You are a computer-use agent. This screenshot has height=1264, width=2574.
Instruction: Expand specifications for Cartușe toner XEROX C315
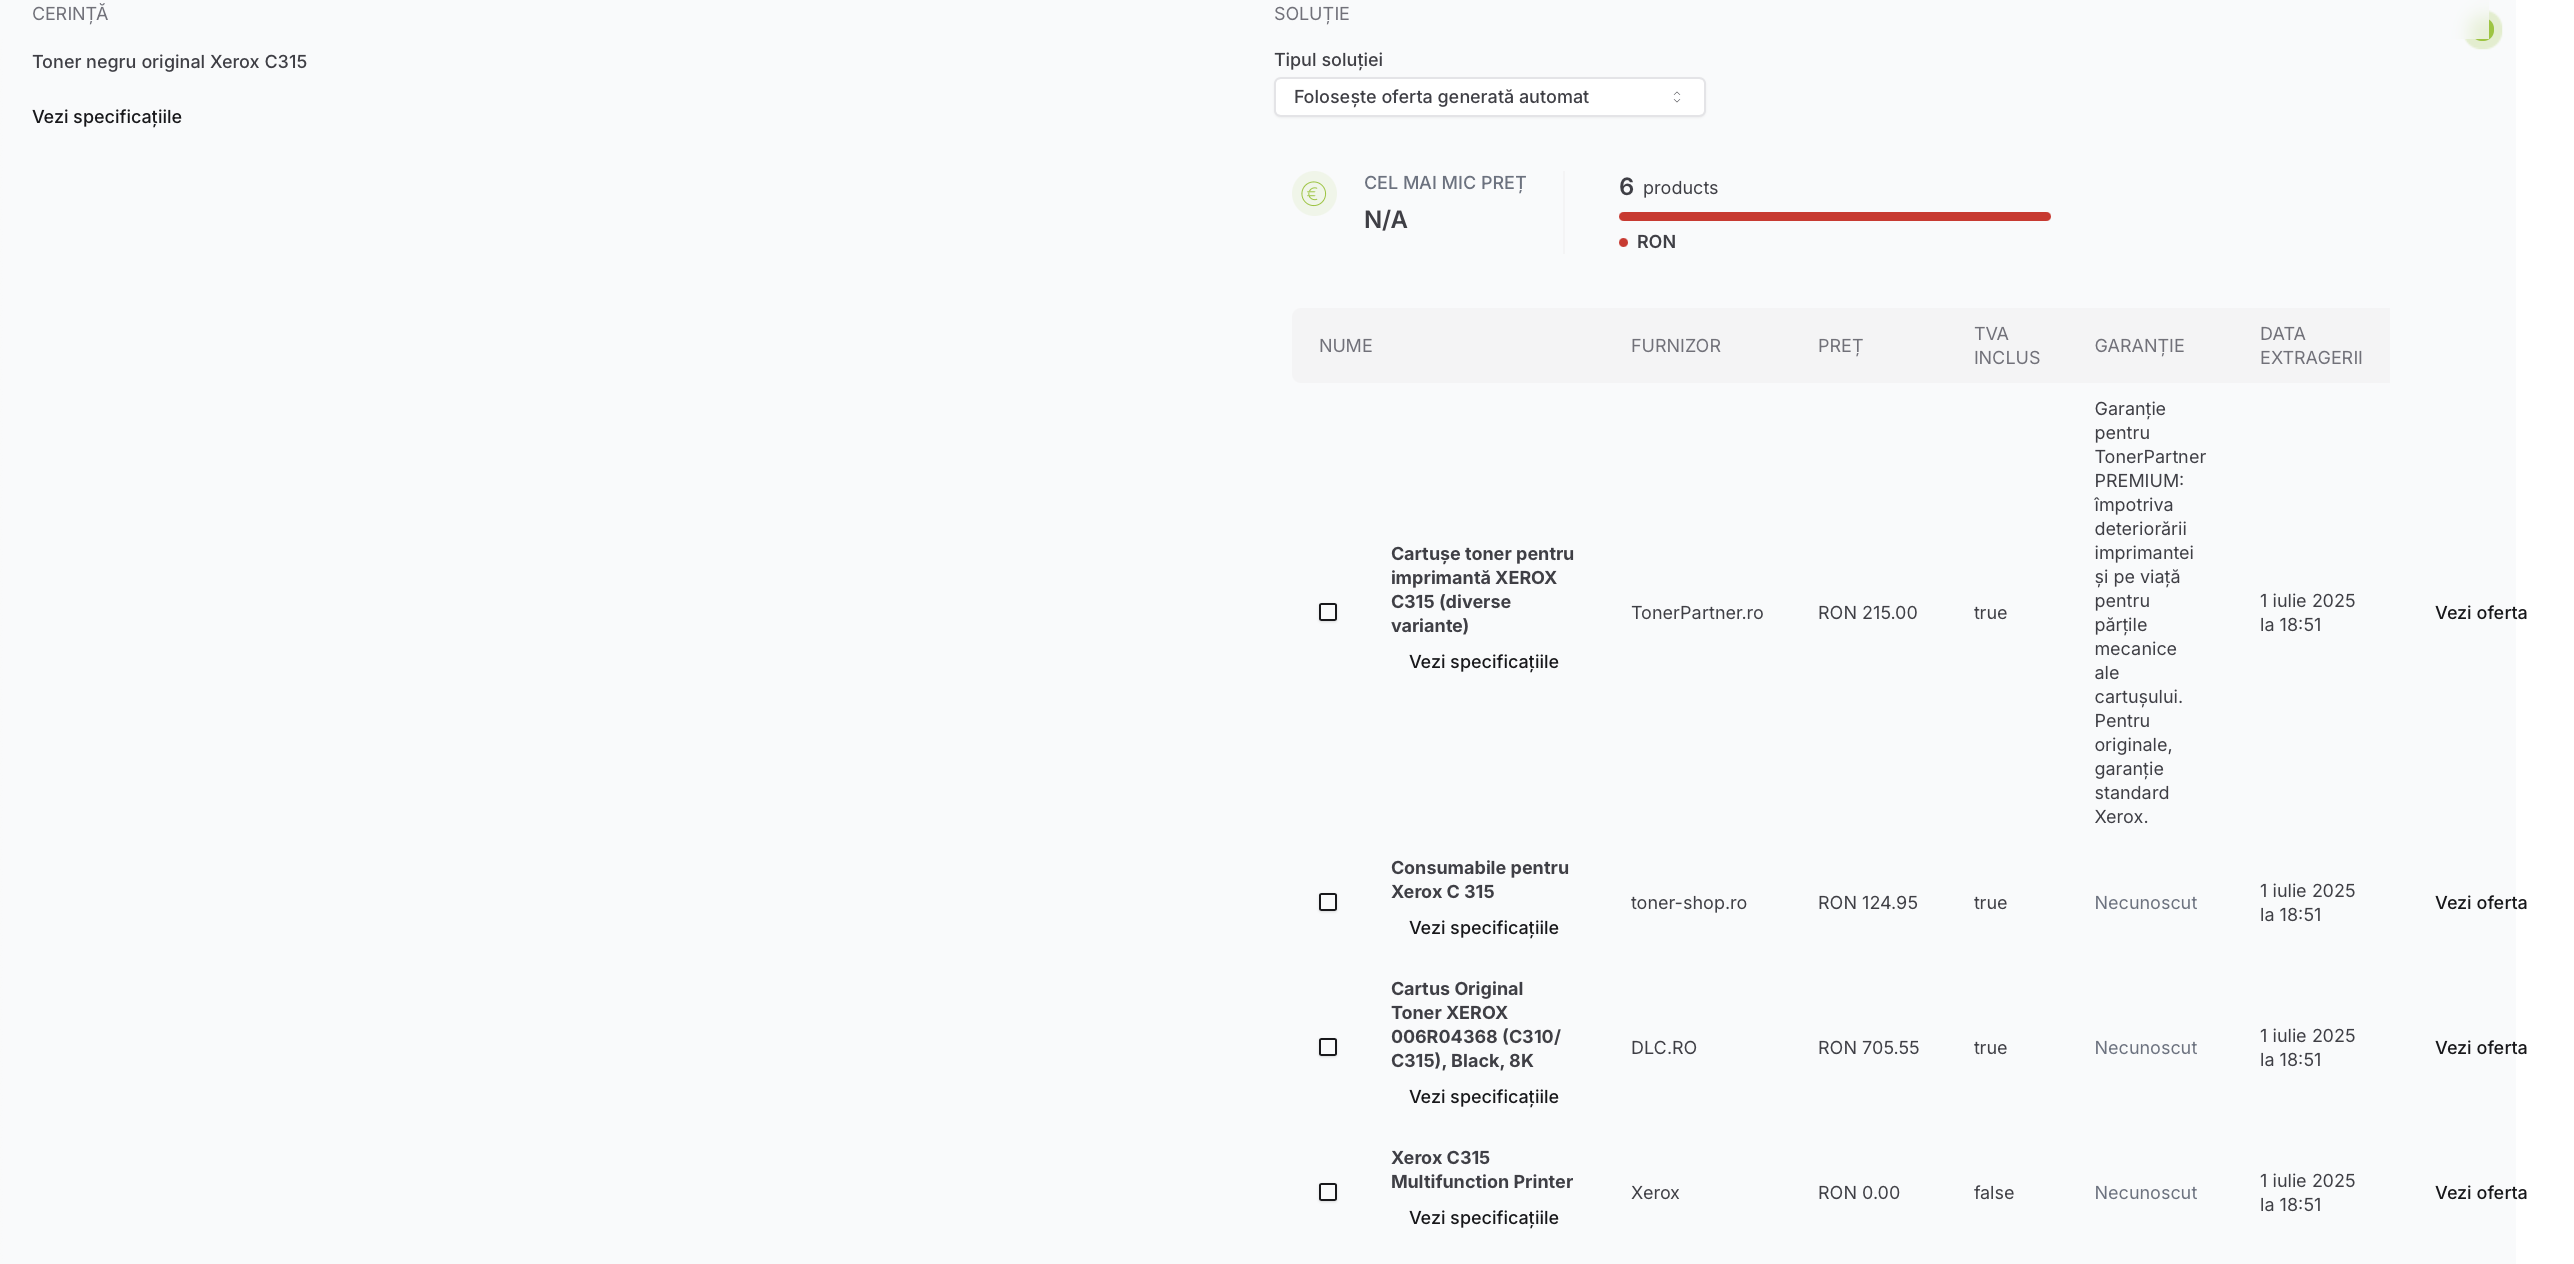point(1483,662)
